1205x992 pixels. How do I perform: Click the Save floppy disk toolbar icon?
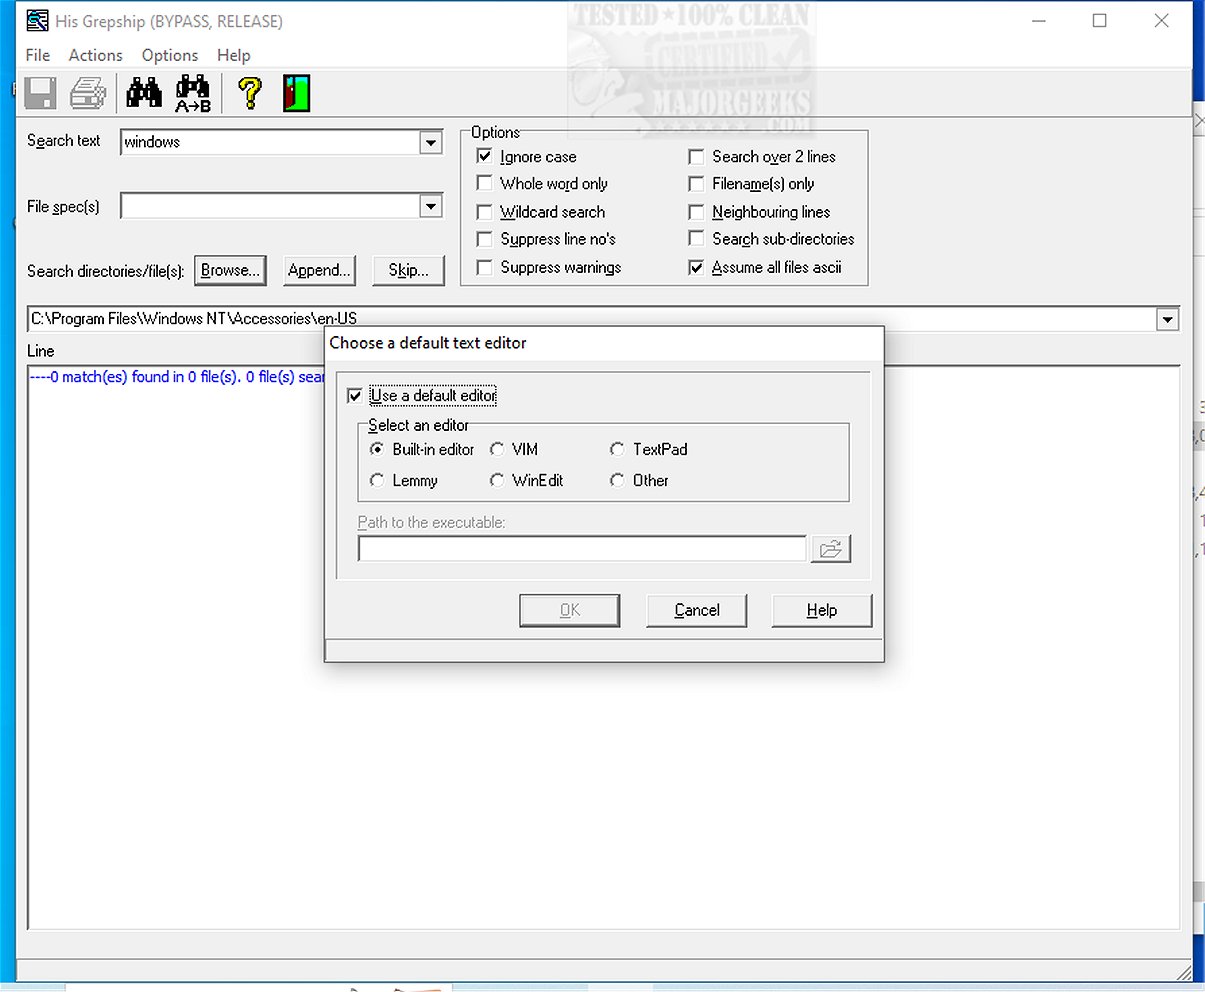[x=40, y=93]
